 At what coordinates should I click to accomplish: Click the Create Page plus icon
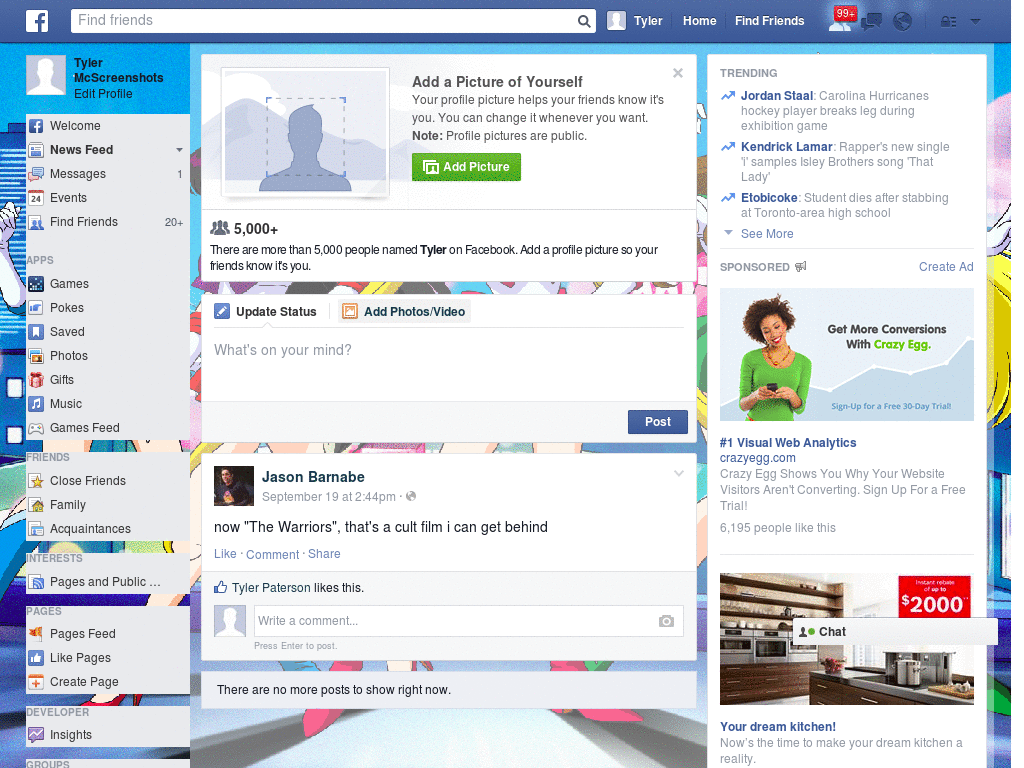(x=37, y=682)
